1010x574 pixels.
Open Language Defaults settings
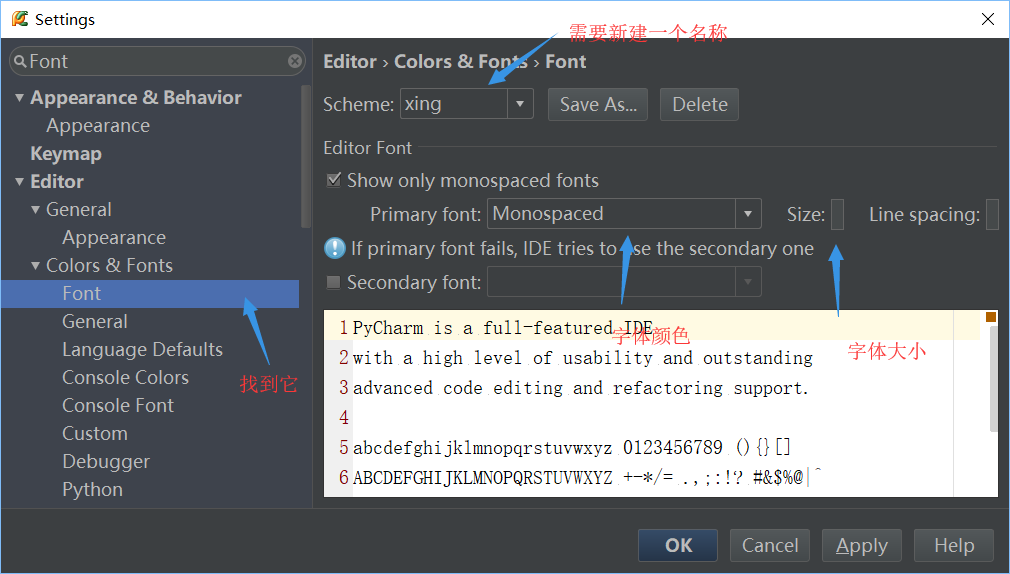point(142,350)
